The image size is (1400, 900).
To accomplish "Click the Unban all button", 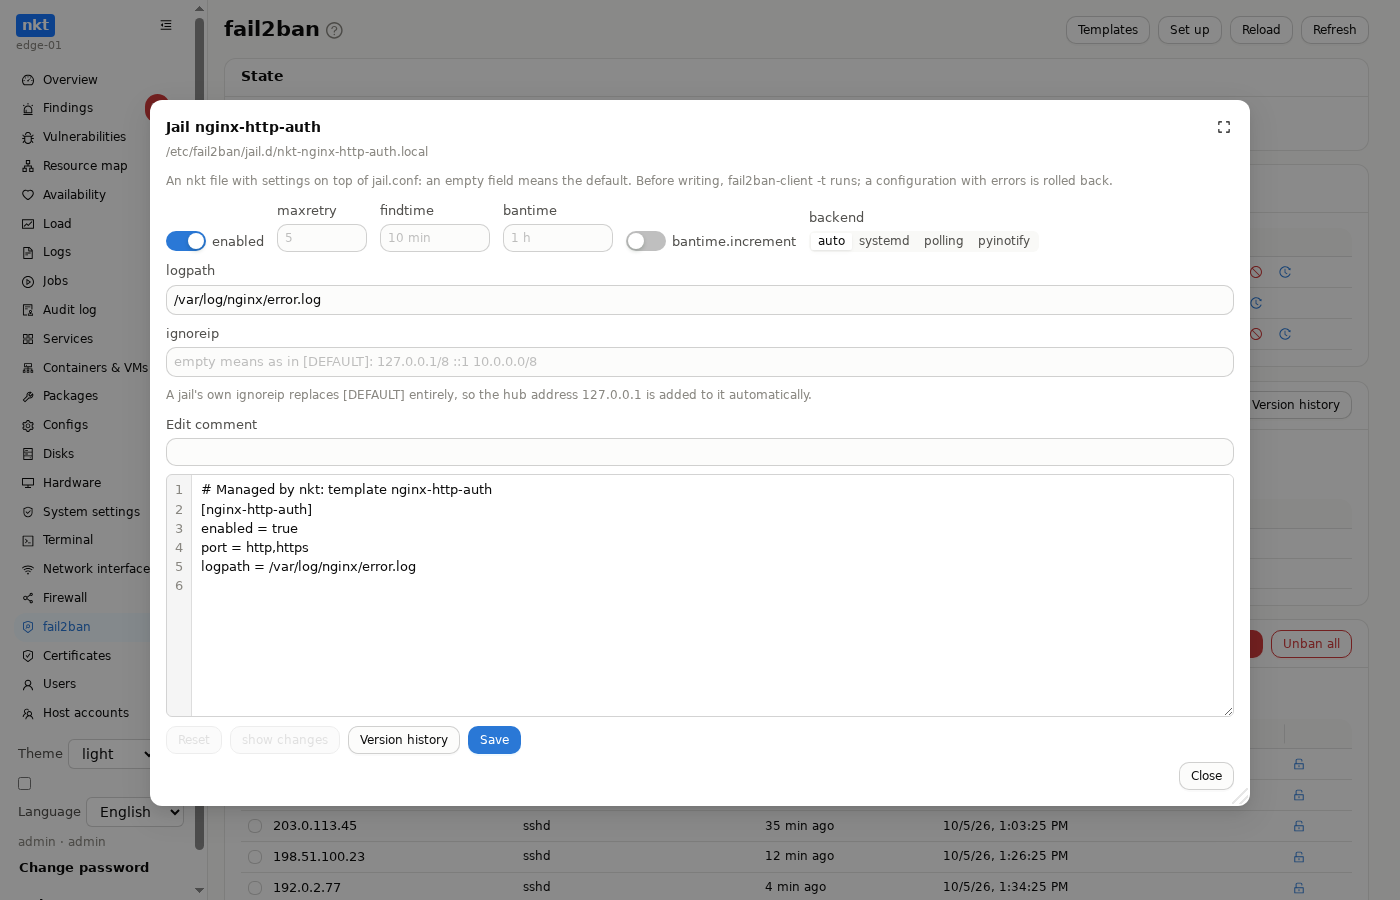I will click(x=1311, y=644).
